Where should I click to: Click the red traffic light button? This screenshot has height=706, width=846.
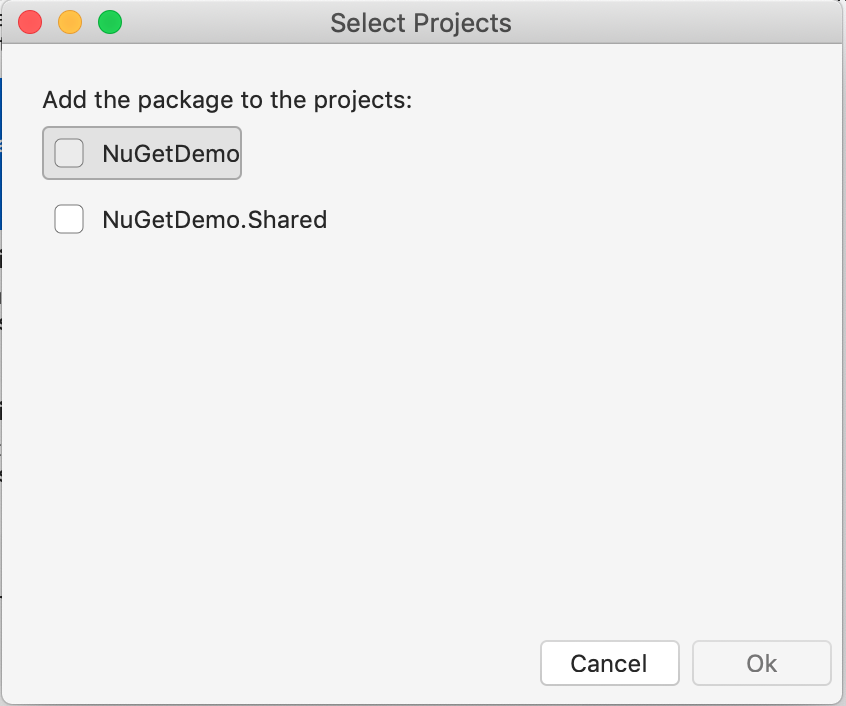click(29, 21)
